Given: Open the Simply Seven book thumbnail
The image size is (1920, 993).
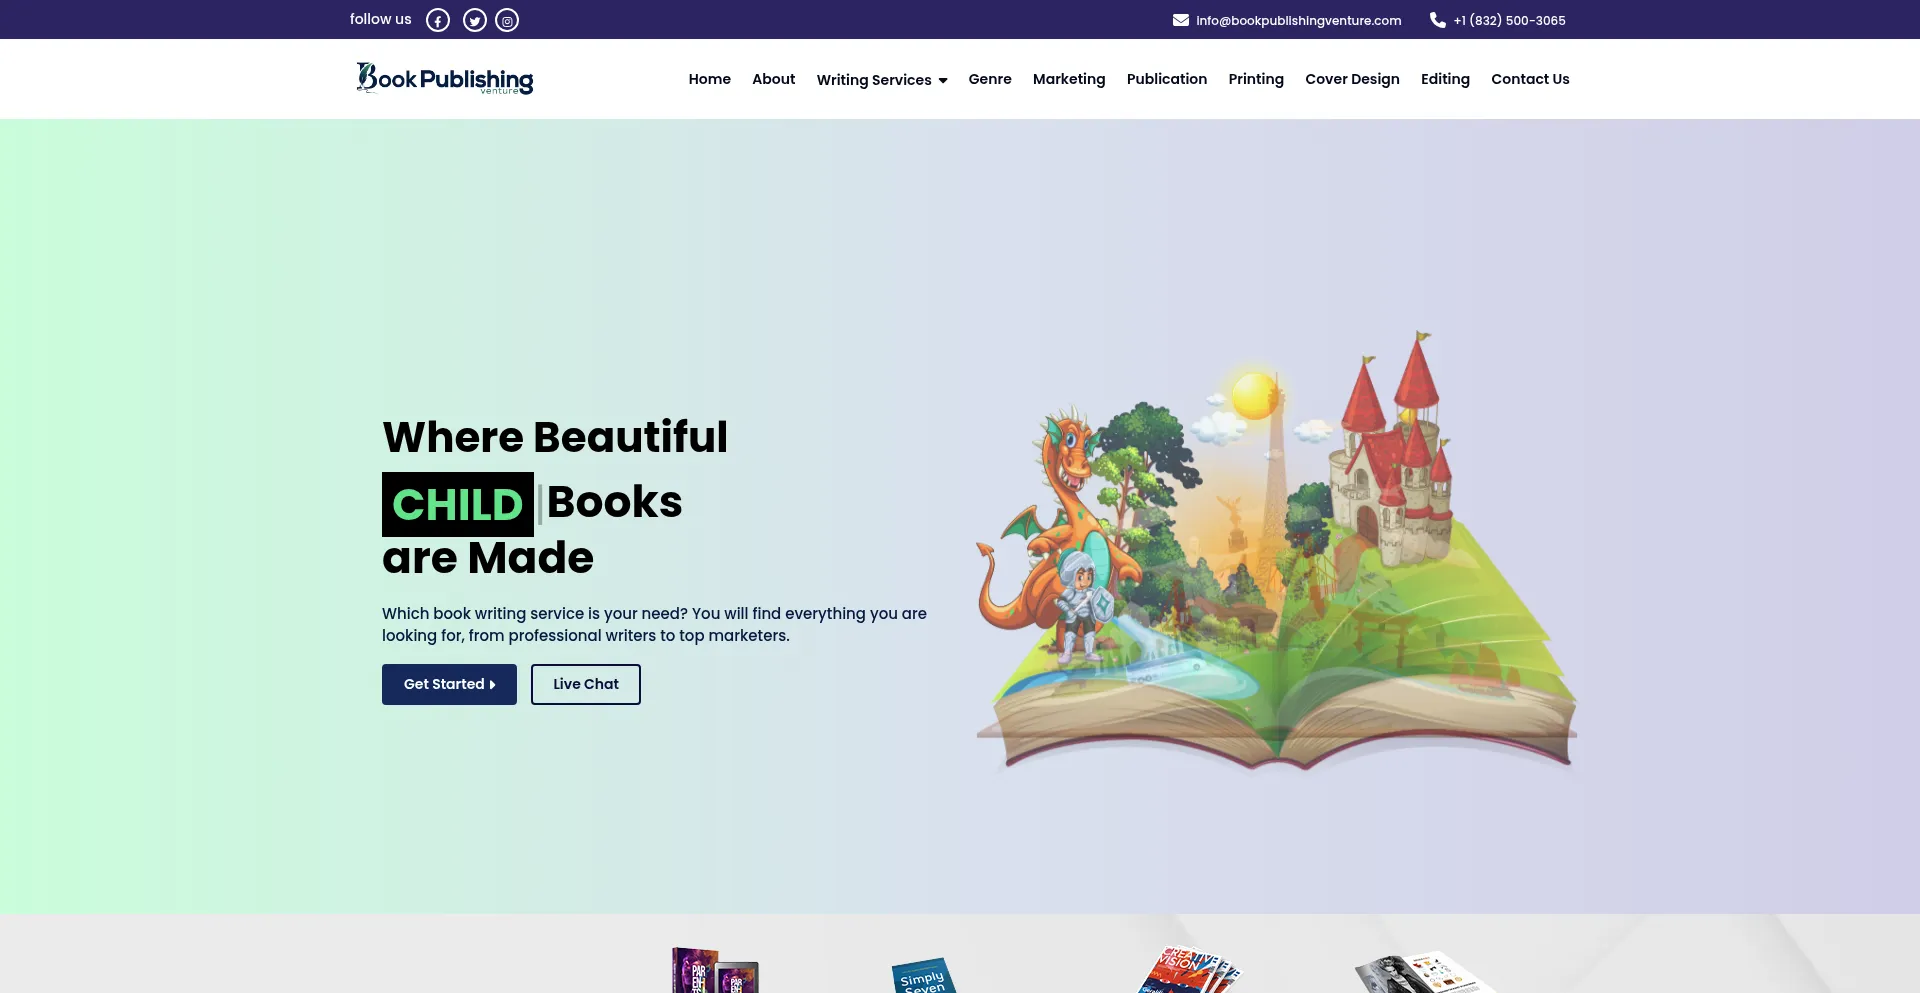Looking at the screenshot, I should pyautogui.click(x=924, y=976).
